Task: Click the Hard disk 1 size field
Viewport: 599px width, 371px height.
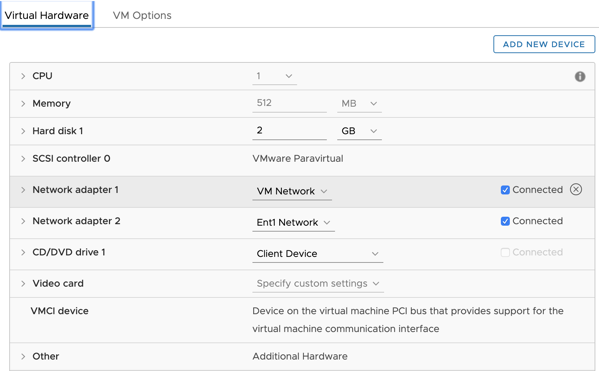Action: click(289, 131)
